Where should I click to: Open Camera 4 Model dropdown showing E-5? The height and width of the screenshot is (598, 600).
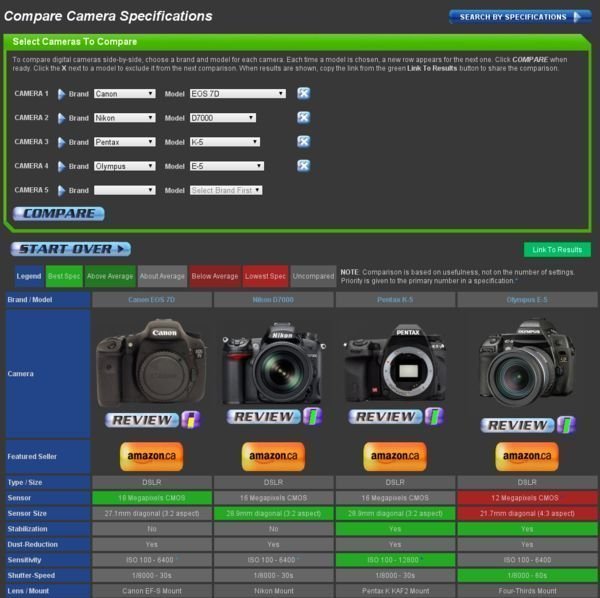tap(227, 166)
